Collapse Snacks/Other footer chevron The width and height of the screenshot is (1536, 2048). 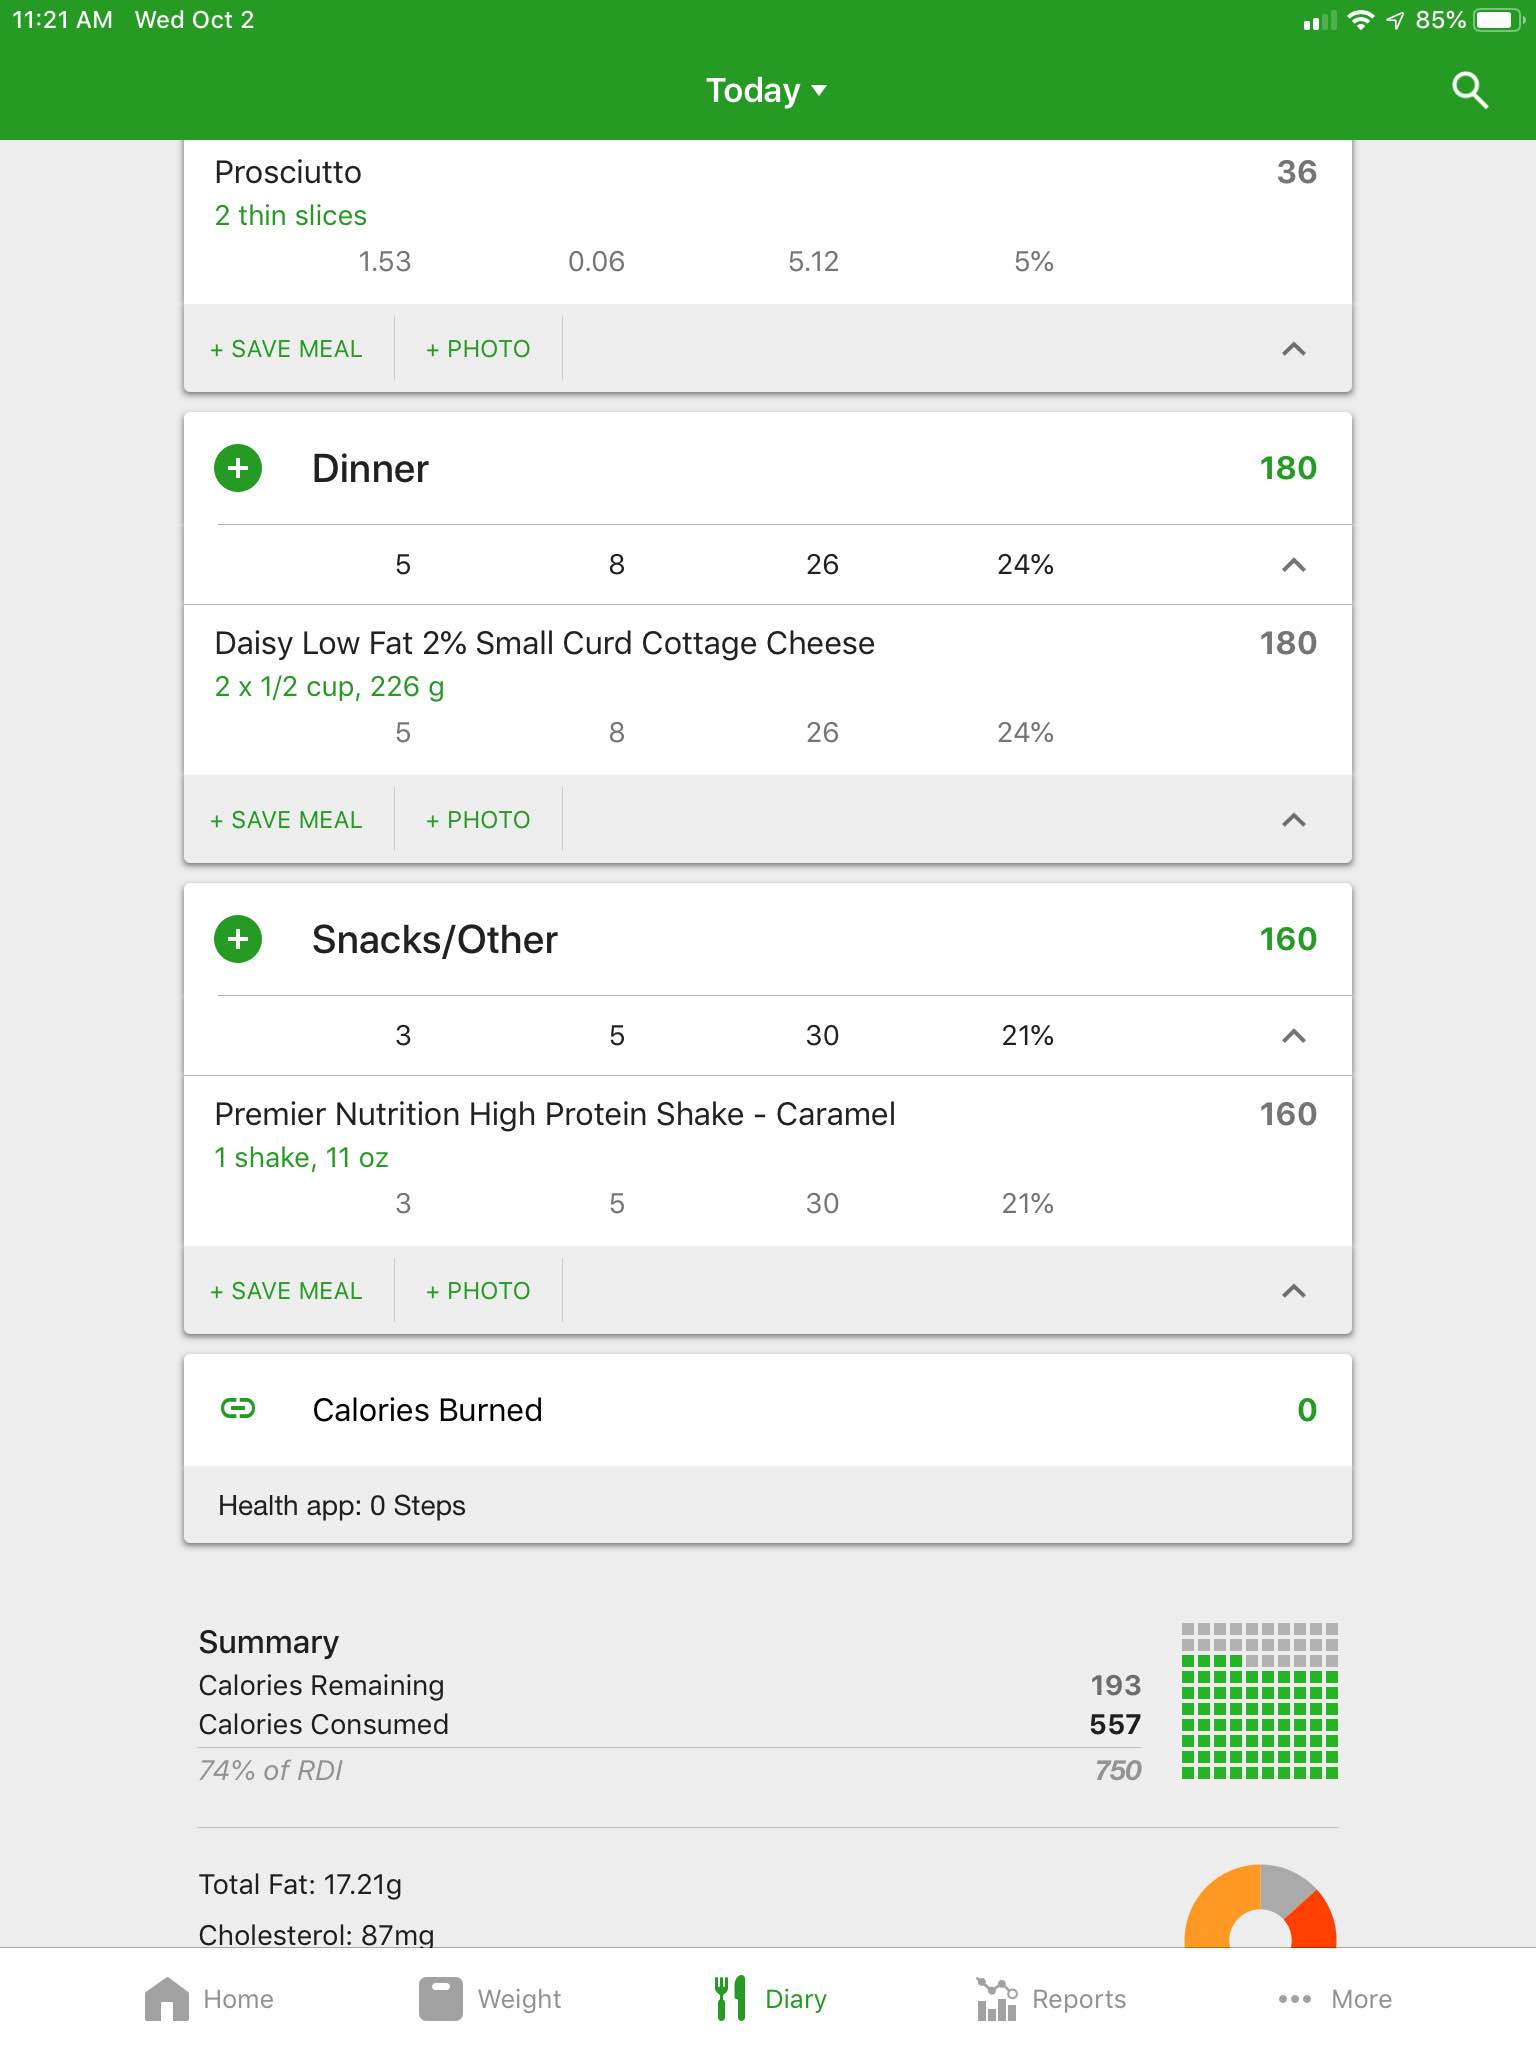point(1294,1291)
